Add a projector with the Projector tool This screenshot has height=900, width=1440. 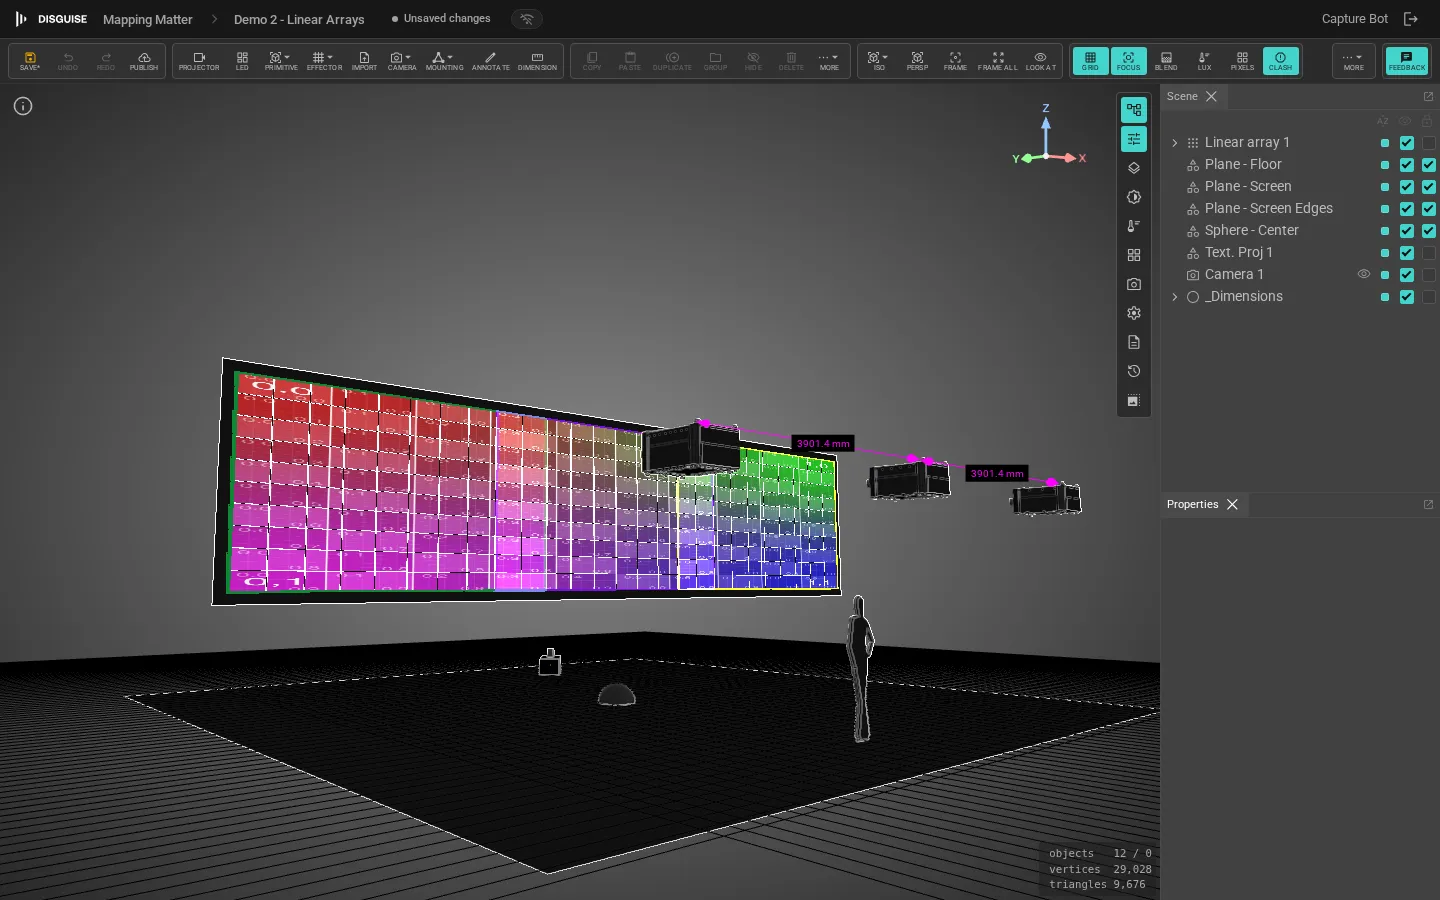199,61
